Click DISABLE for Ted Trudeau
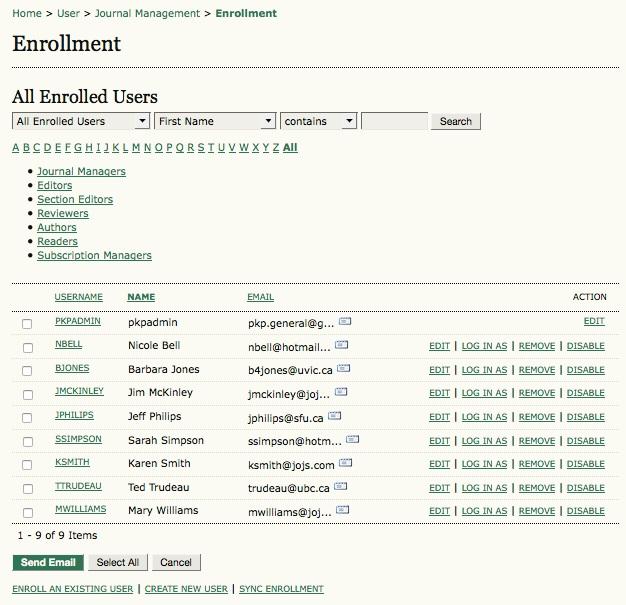The height and width of the screenshot is (605, 626). [x=586, y=488]
